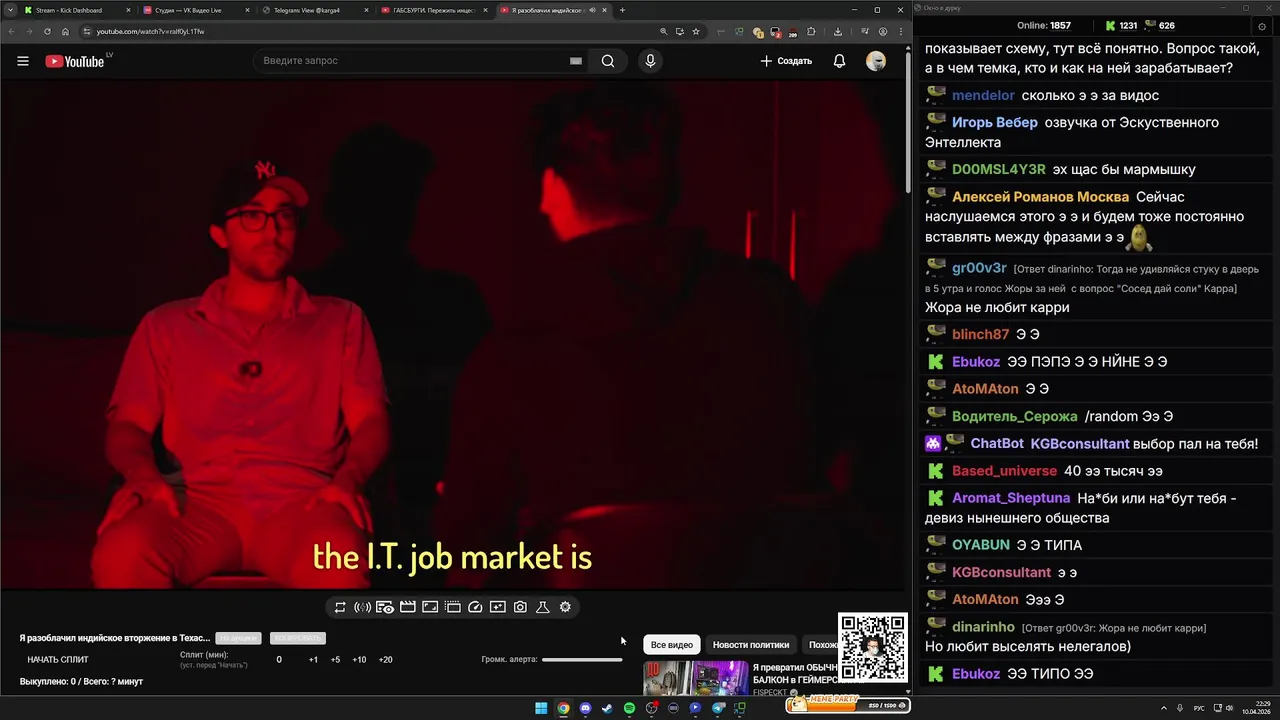1280x720 pixels.
Task: Open YouTube notifications bell
Action: click(x=839, y=61)
